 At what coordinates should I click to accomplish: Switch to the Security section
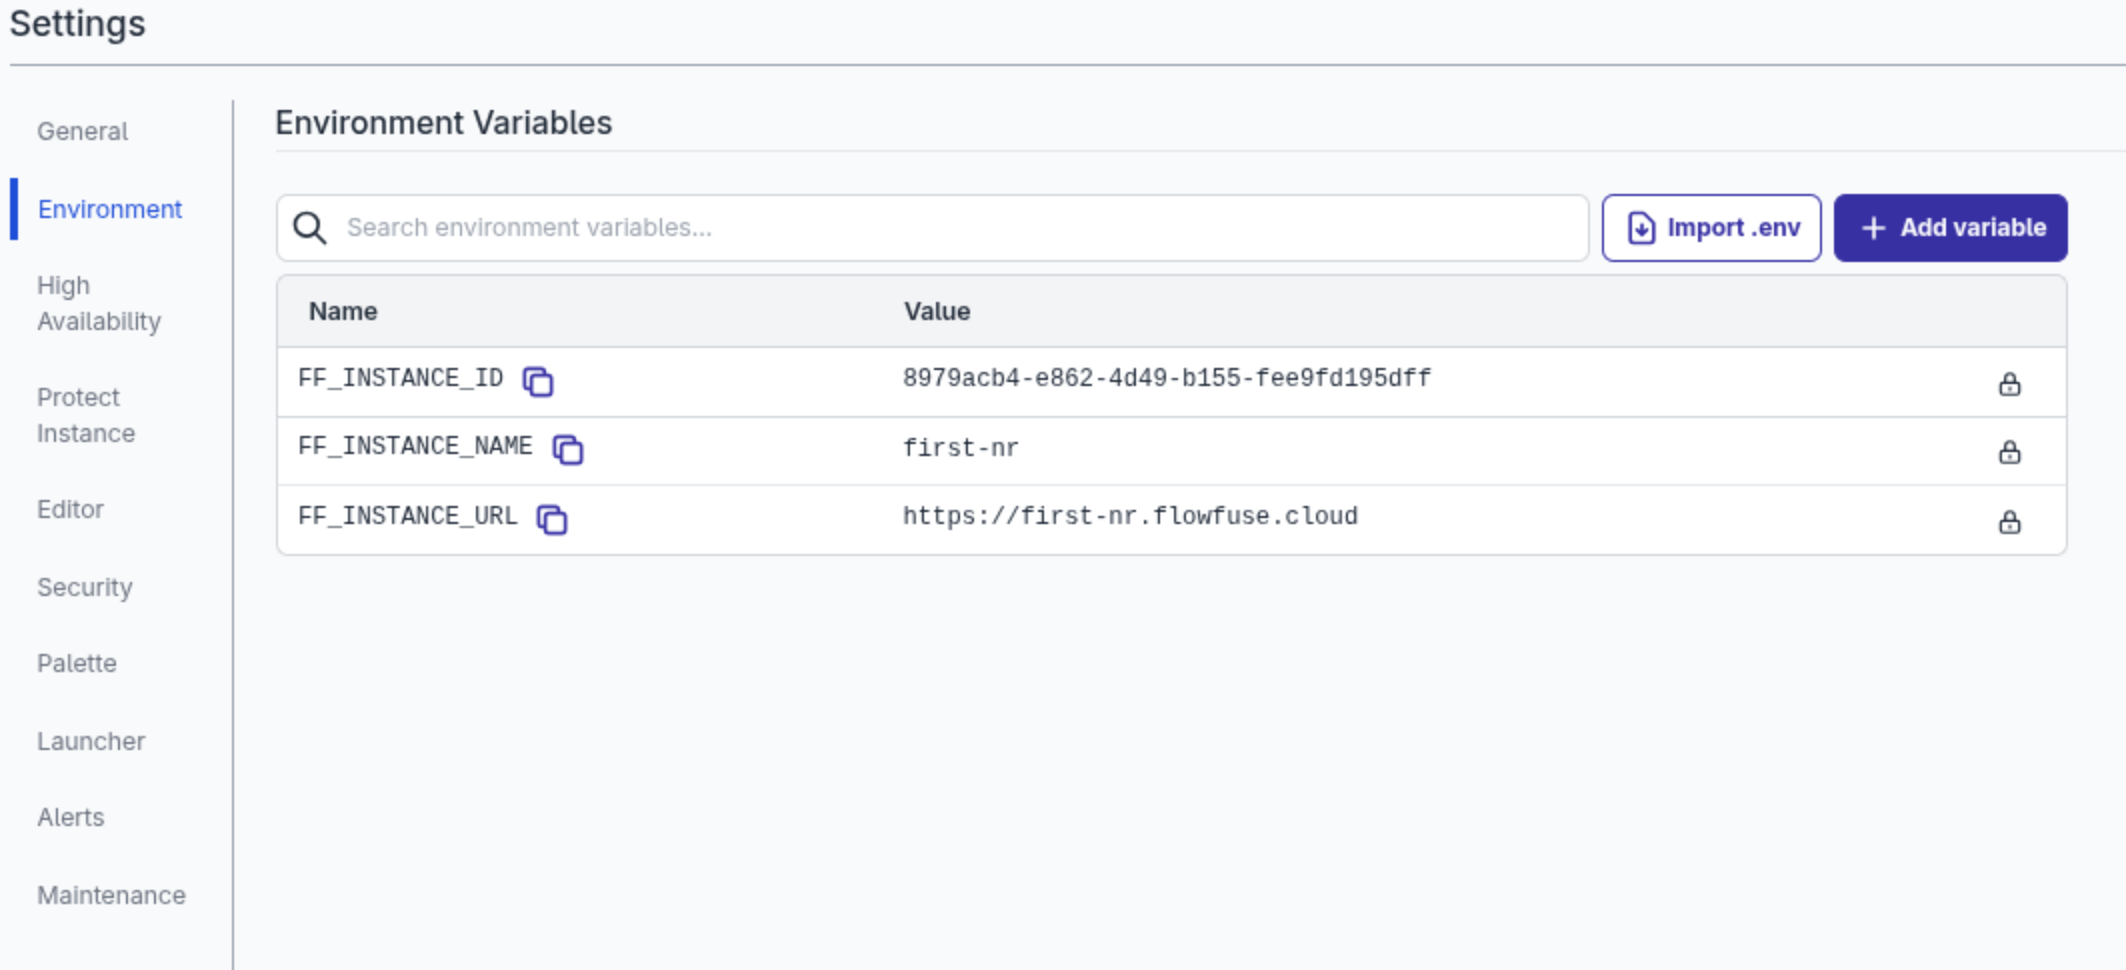pos(85,587)
